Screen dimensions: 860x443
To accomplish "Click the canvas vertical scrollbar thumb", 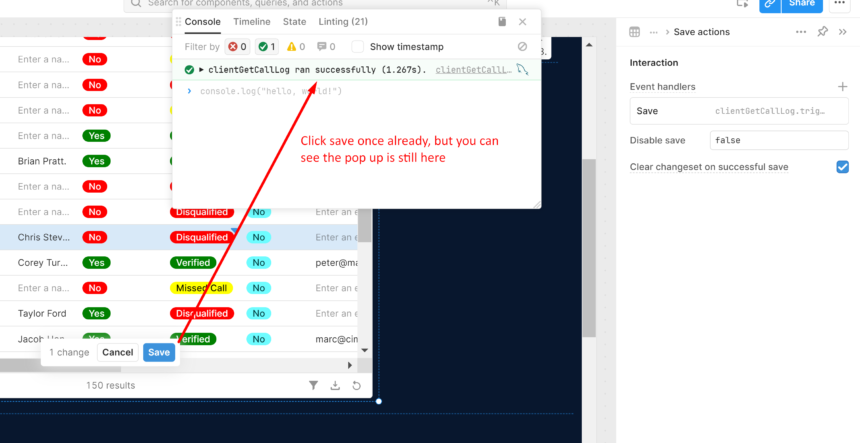I will click(x=589, y=248).
